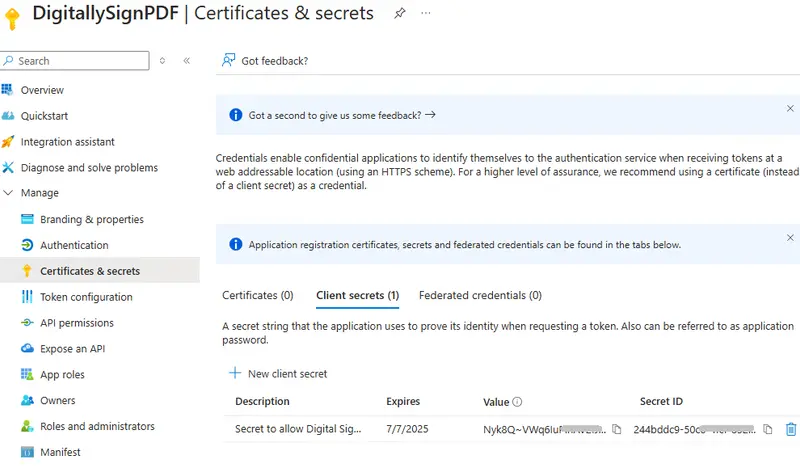Click the Nyk8Q secret value text
The image size is (800, 468).
544,430
